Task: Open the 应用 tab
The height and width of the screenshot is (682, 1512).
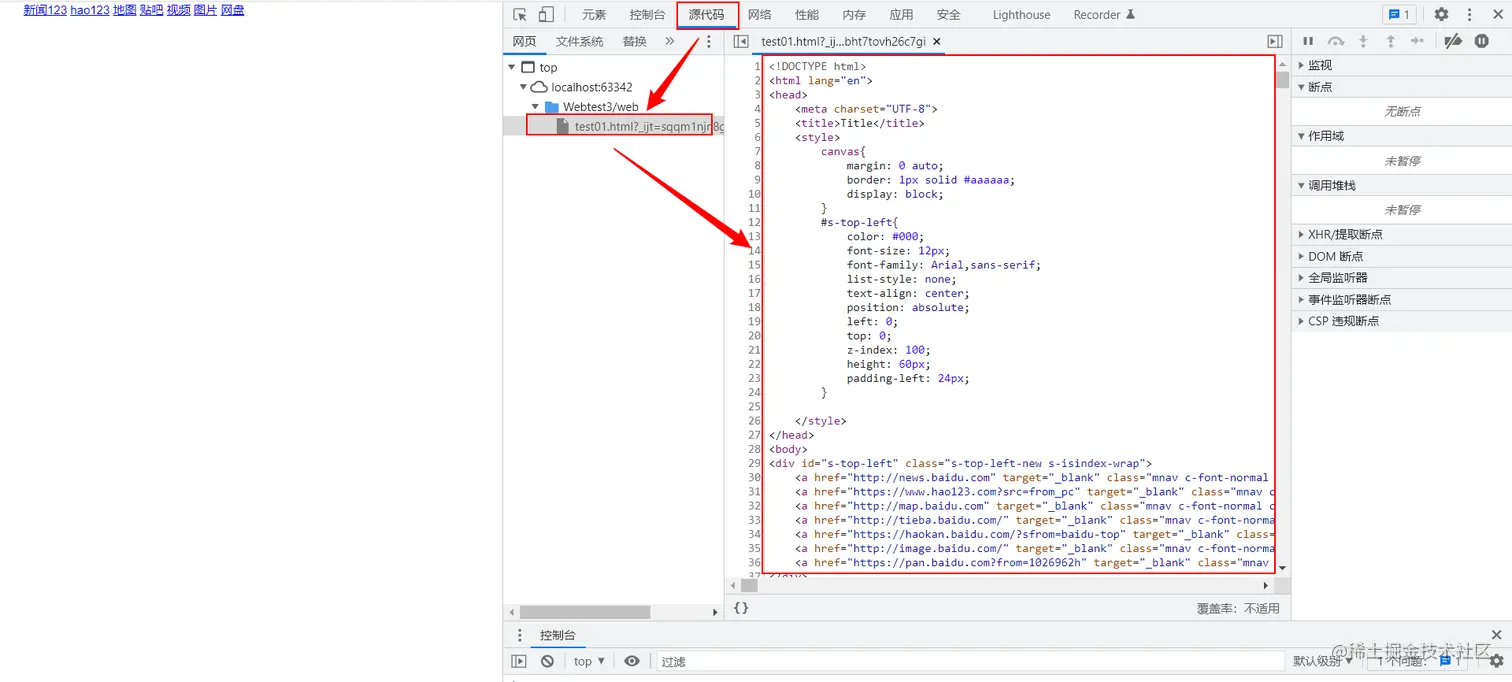Action: click(x=901, y=15)
